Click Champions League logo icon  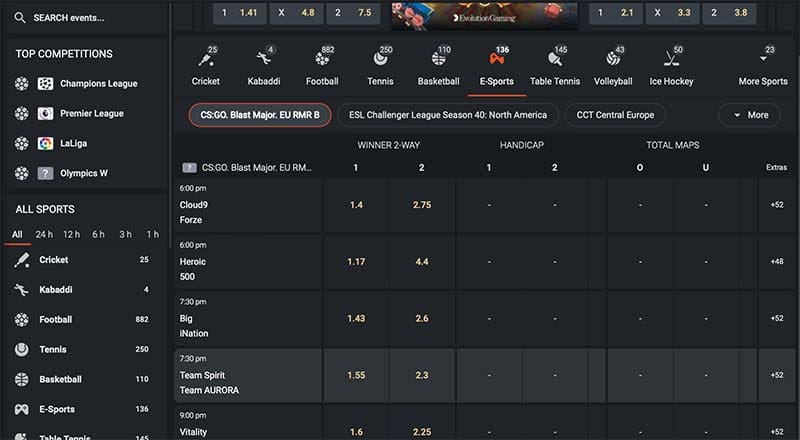coord(45,84)
